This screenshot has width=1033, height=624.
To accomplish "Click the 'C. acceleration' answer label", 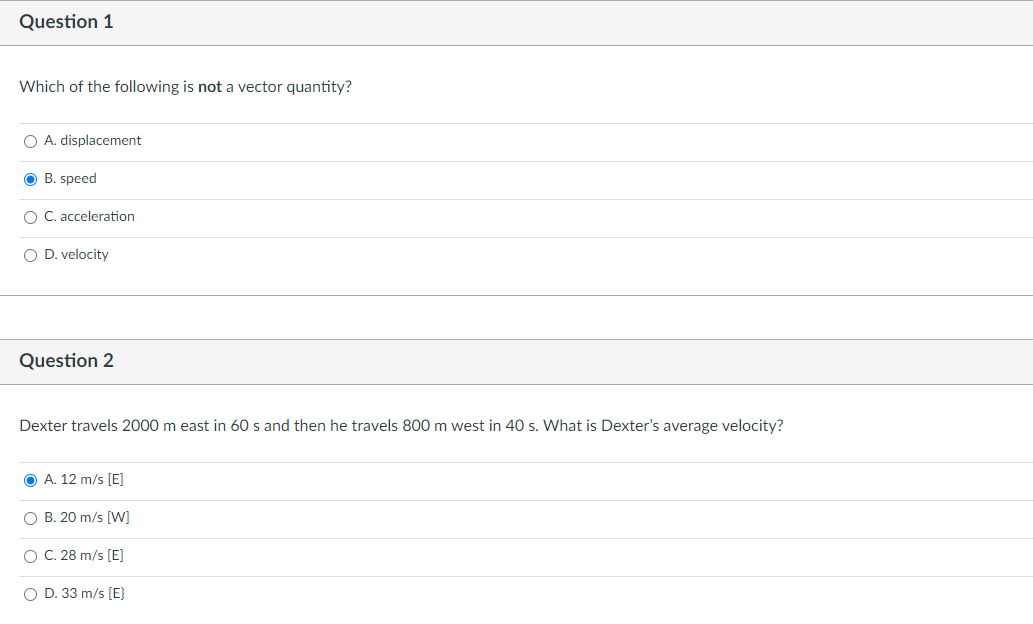I will coord(90,216).
